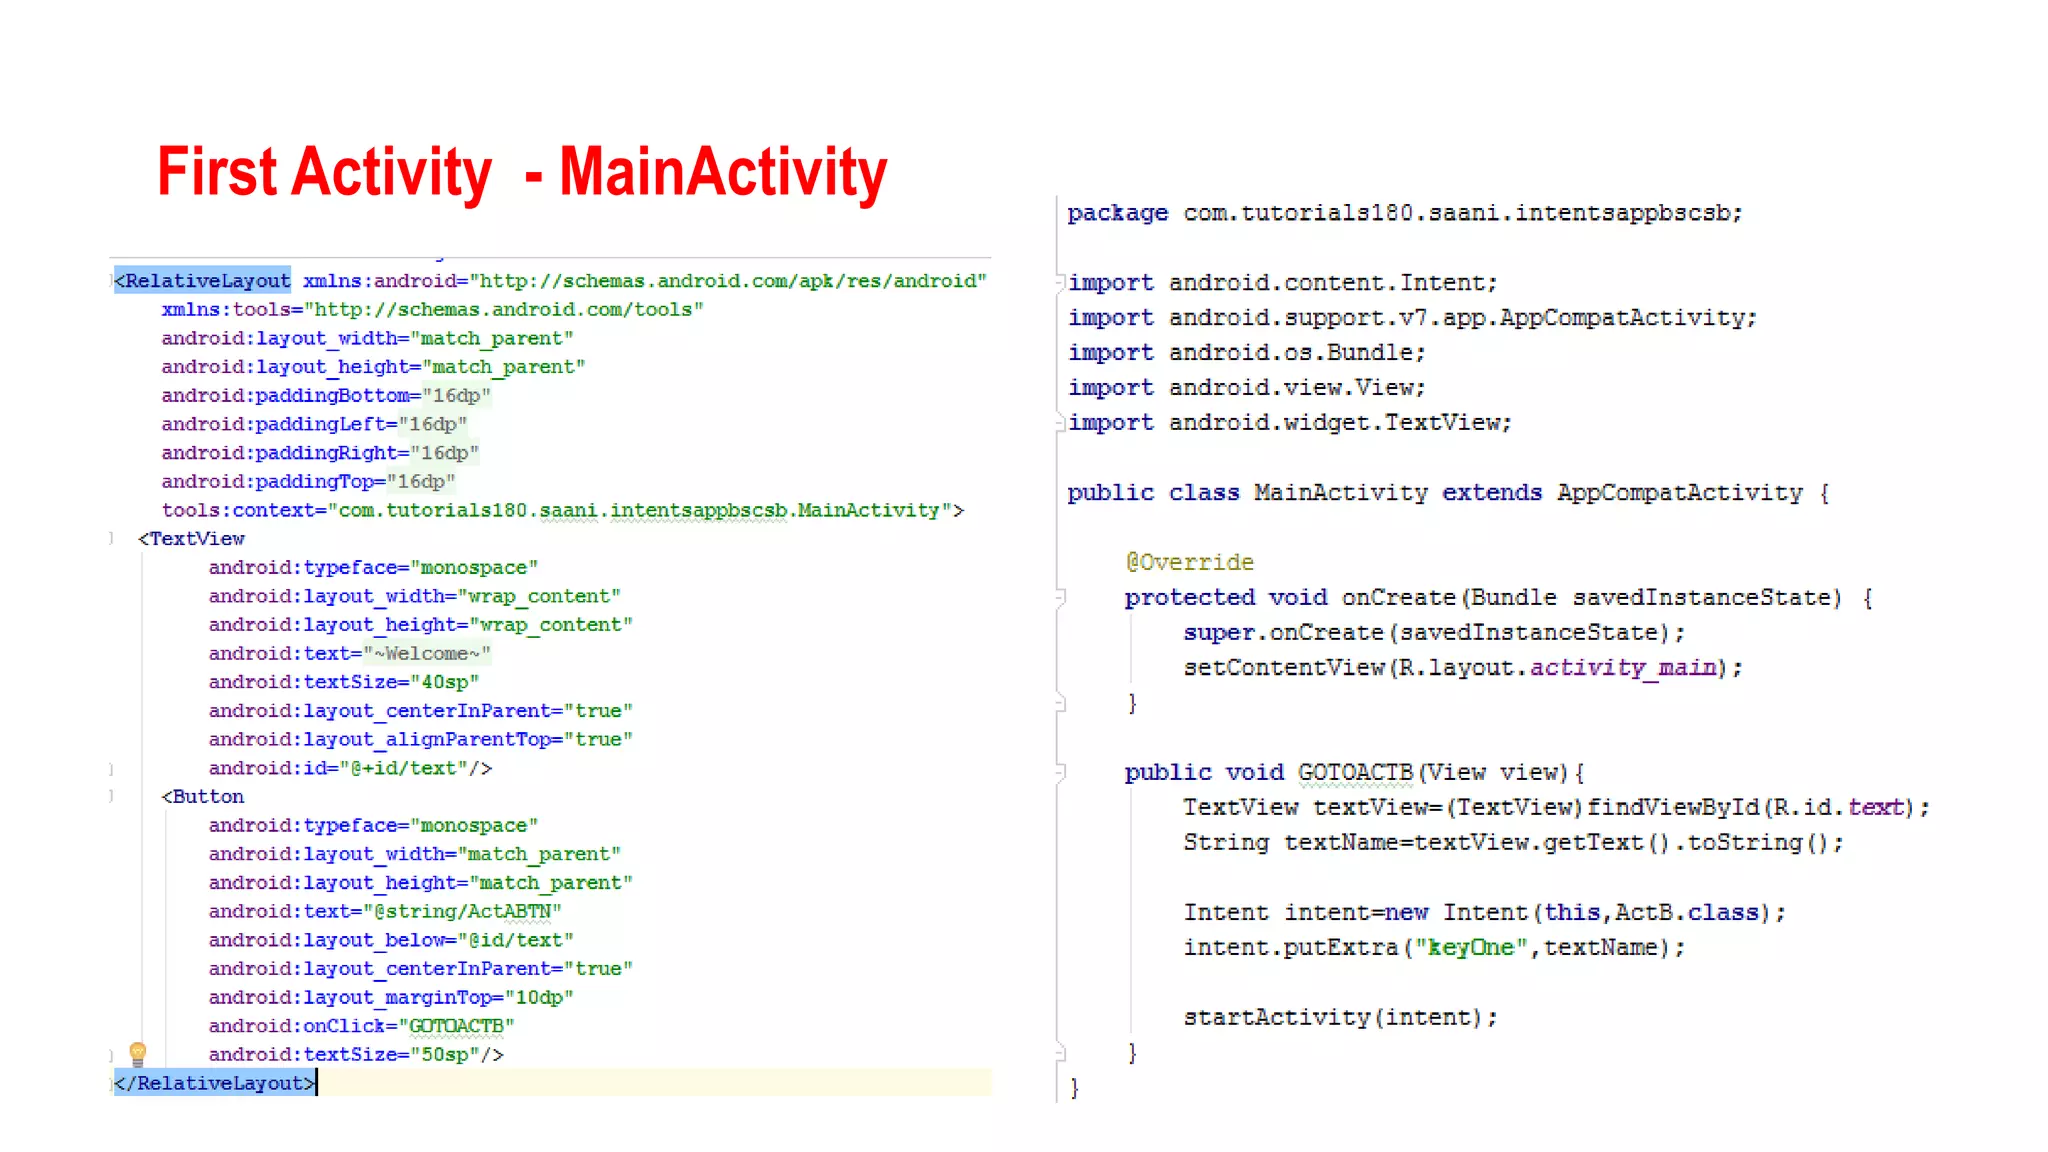
Task: Collapse the Button element fold marker
Action: point(111,796)
